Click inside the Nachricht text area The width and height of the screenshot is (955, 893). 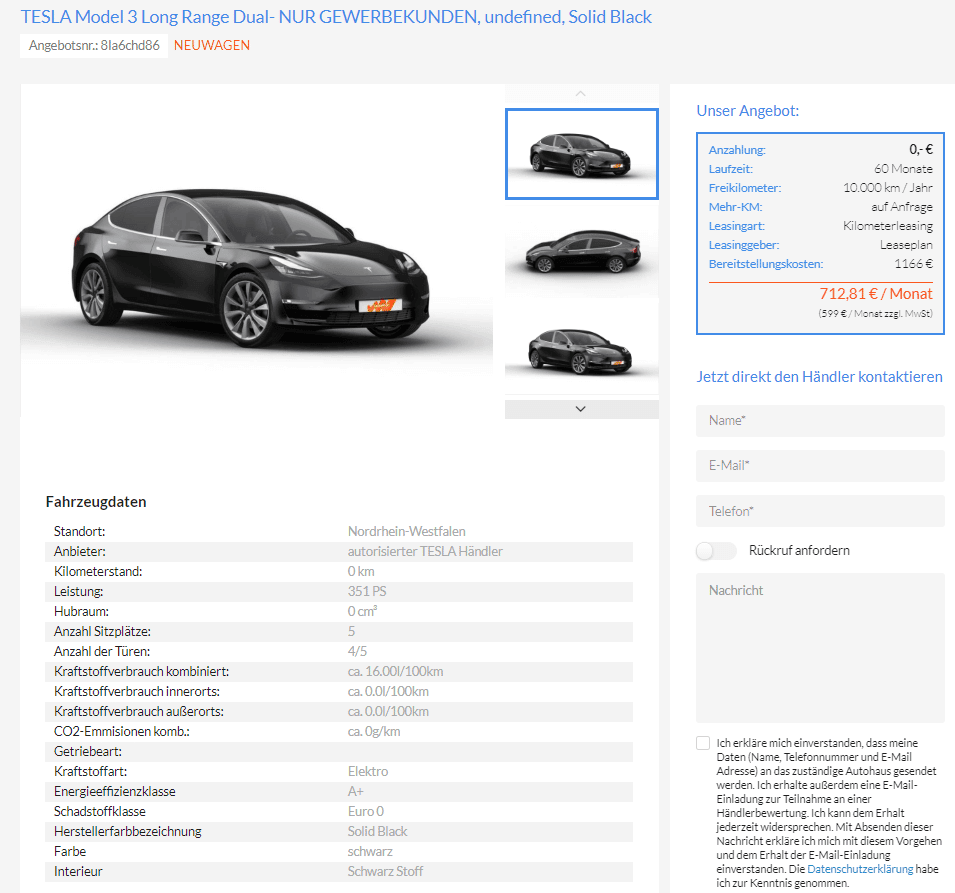pos(820,648)
